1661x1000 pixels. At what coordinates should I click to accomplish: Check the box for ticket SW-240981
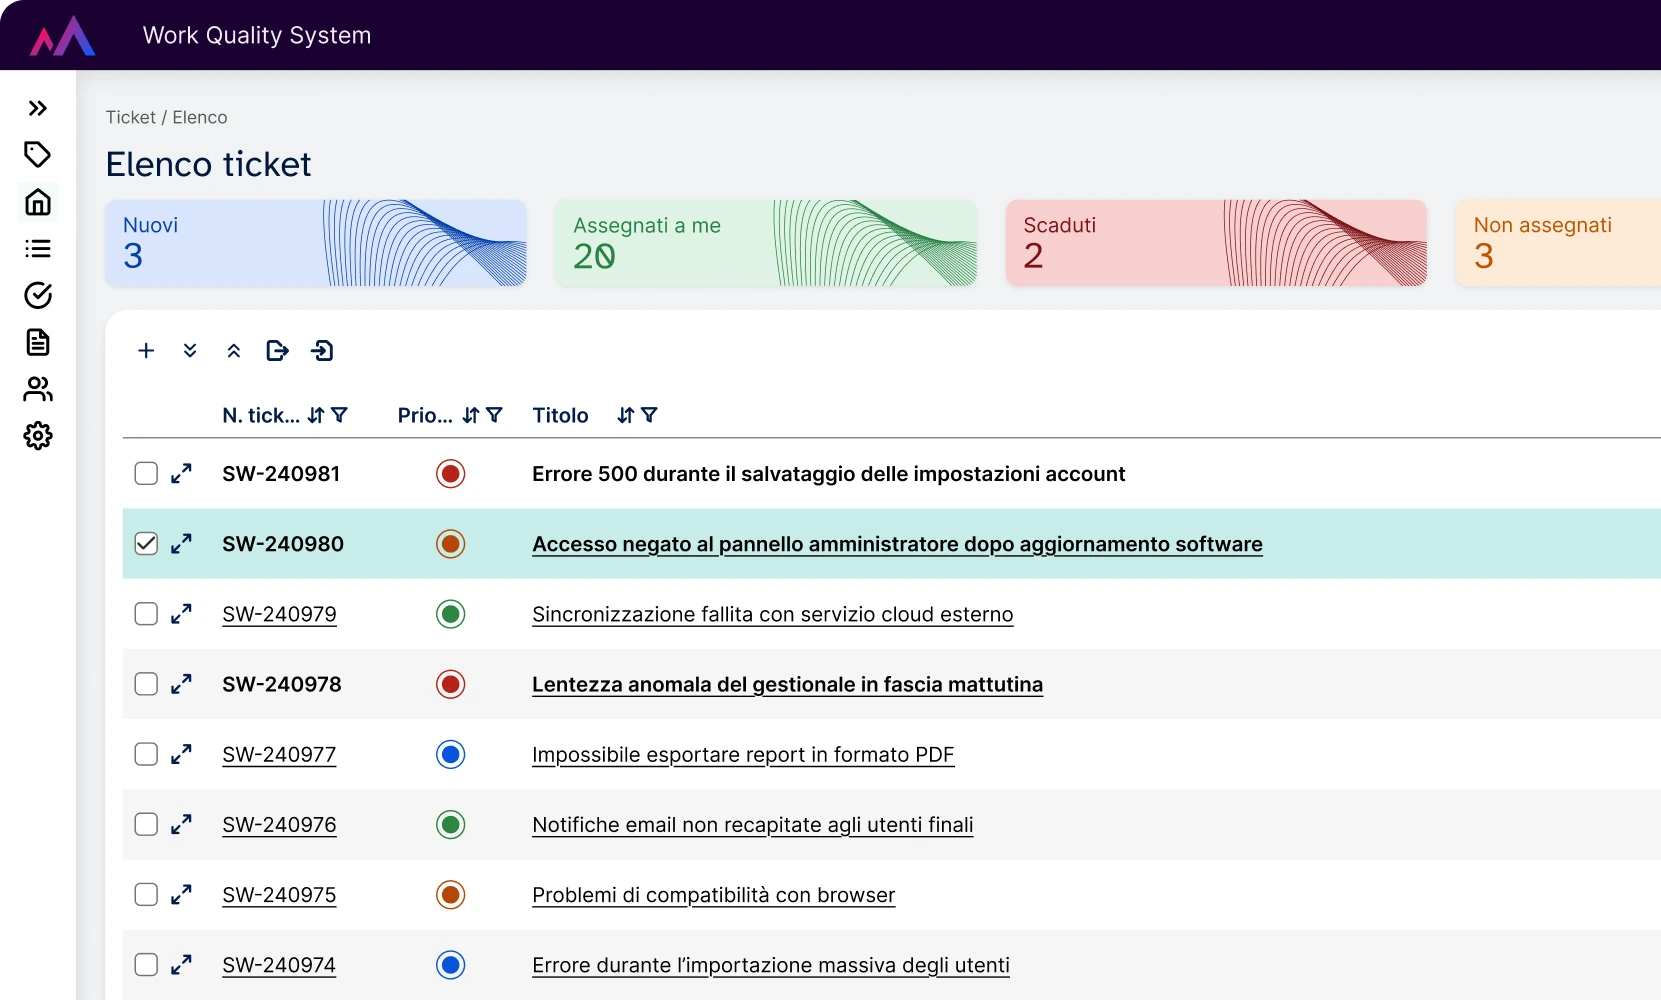click(146, 474)
